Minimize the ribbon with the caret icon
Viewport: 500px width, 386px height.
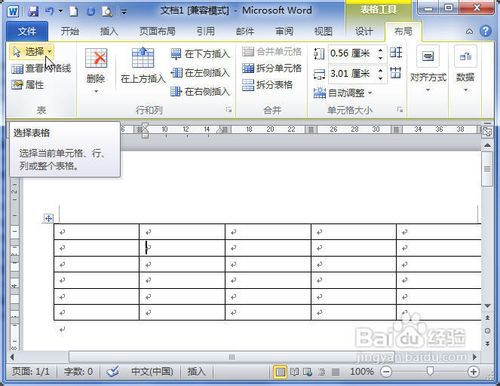click(469, 32)
